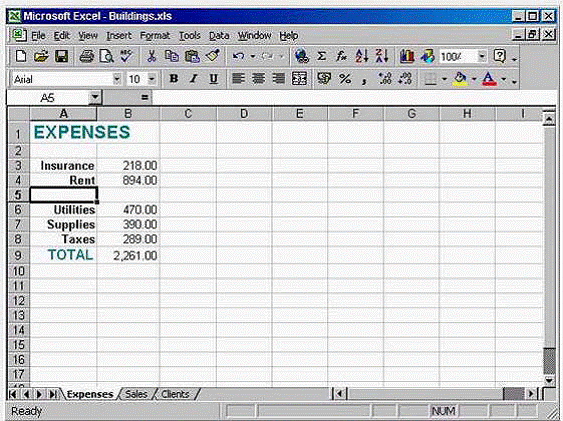Click the Save floppy disk icon
Image resolution: width=563 pixels, height=421 pixels.
coord(61,56)
